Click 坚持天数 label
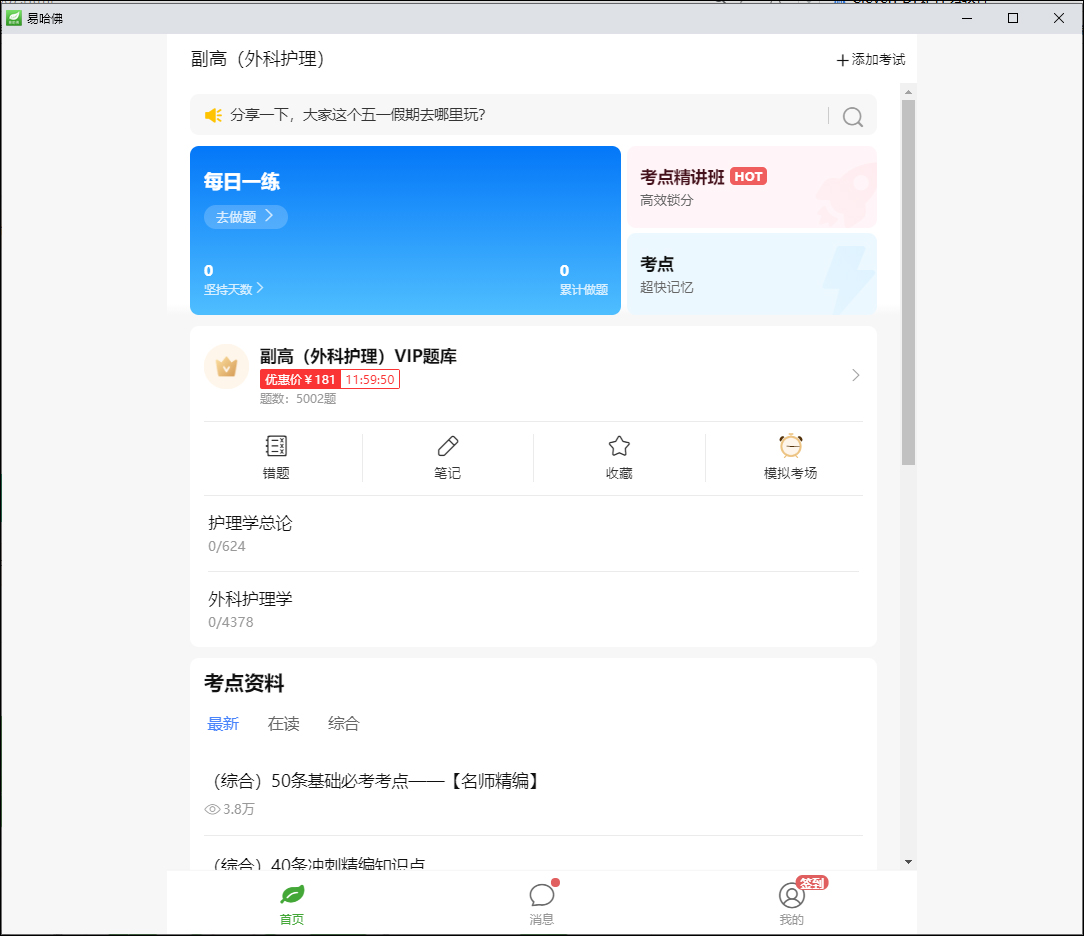Image resolution: width=1084 pixels, height=936 pixels. coord(228,290)
